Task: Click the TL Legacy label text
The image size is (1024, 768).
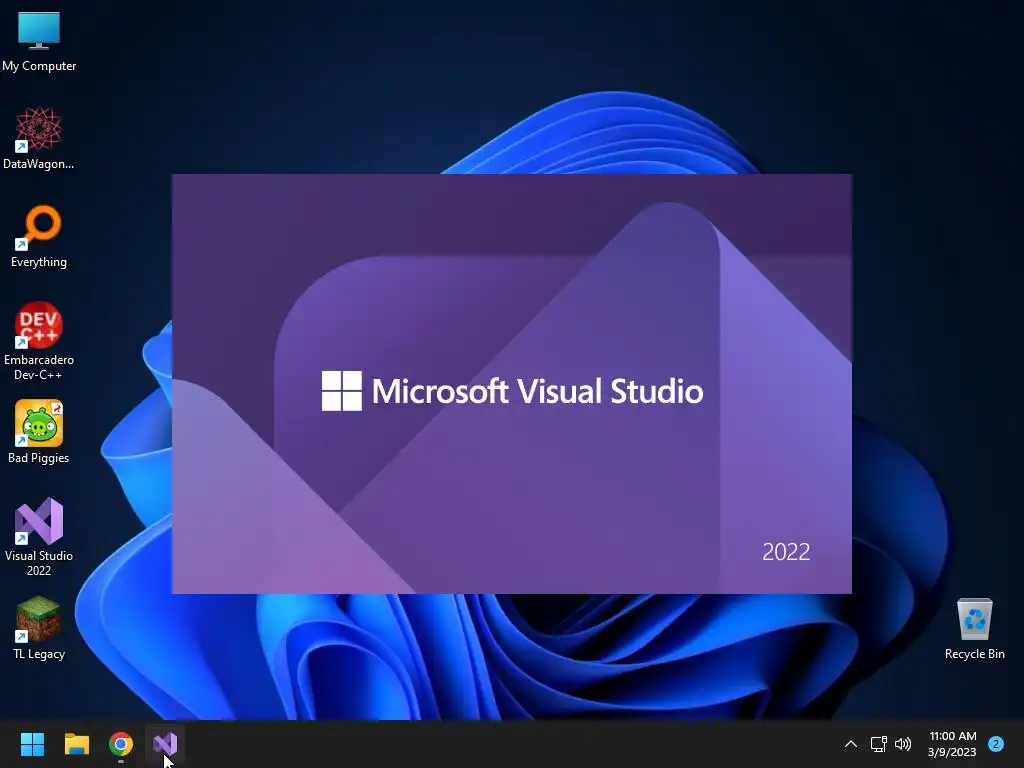Action: coord(39,654)
